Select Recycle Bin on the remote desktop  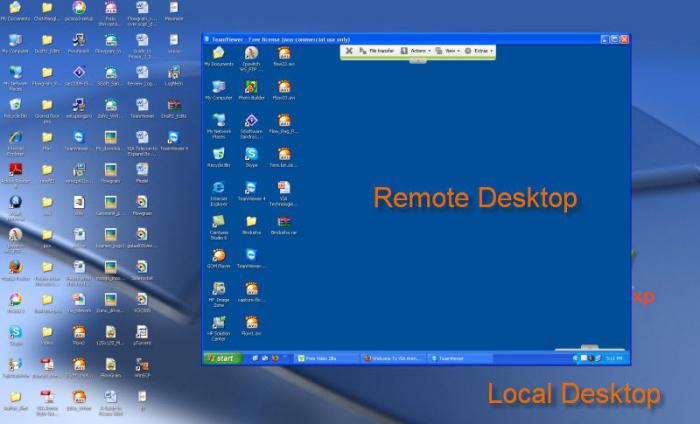(218, 157)
